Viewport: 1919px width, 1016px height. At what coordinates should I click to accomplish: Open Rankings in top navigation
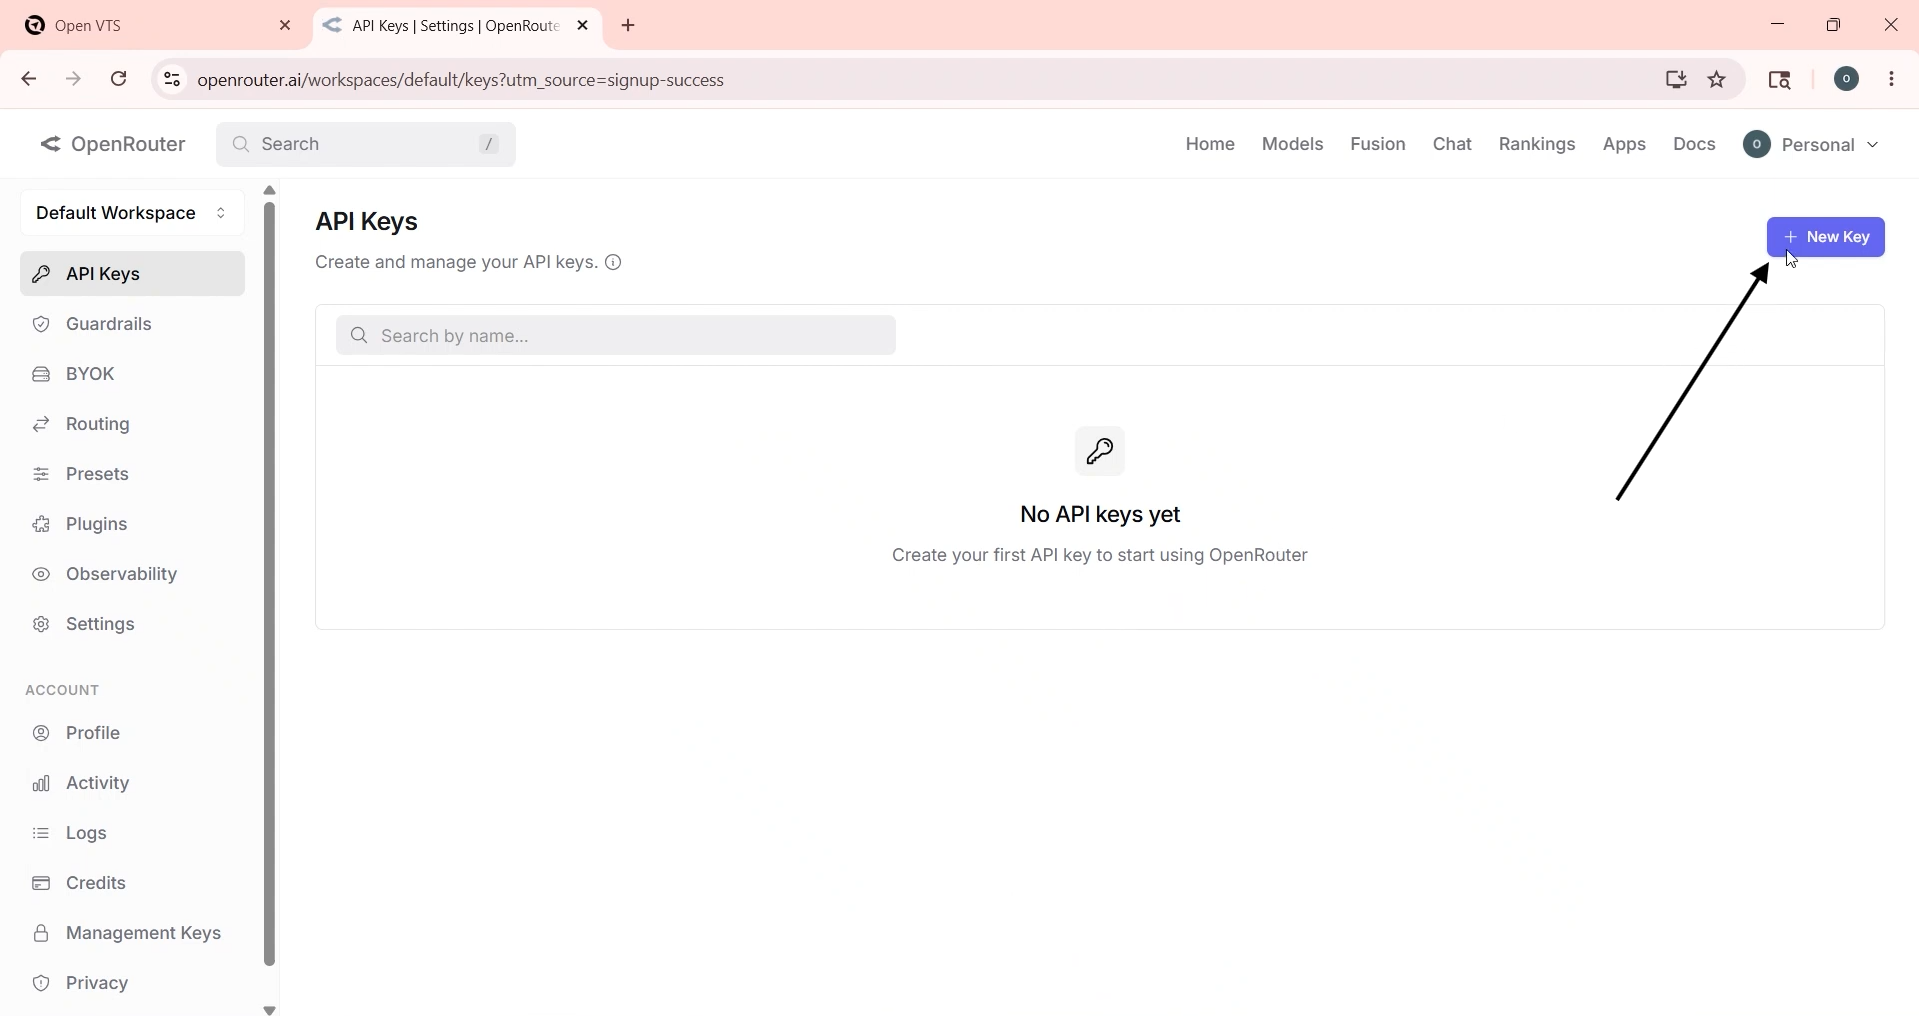1537,145
